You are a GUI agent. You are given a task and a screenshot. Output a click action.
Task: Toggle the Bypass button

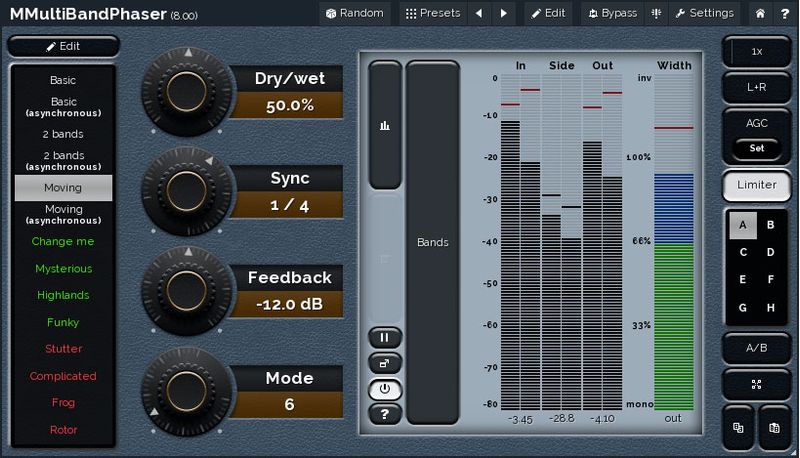(613, 13)
